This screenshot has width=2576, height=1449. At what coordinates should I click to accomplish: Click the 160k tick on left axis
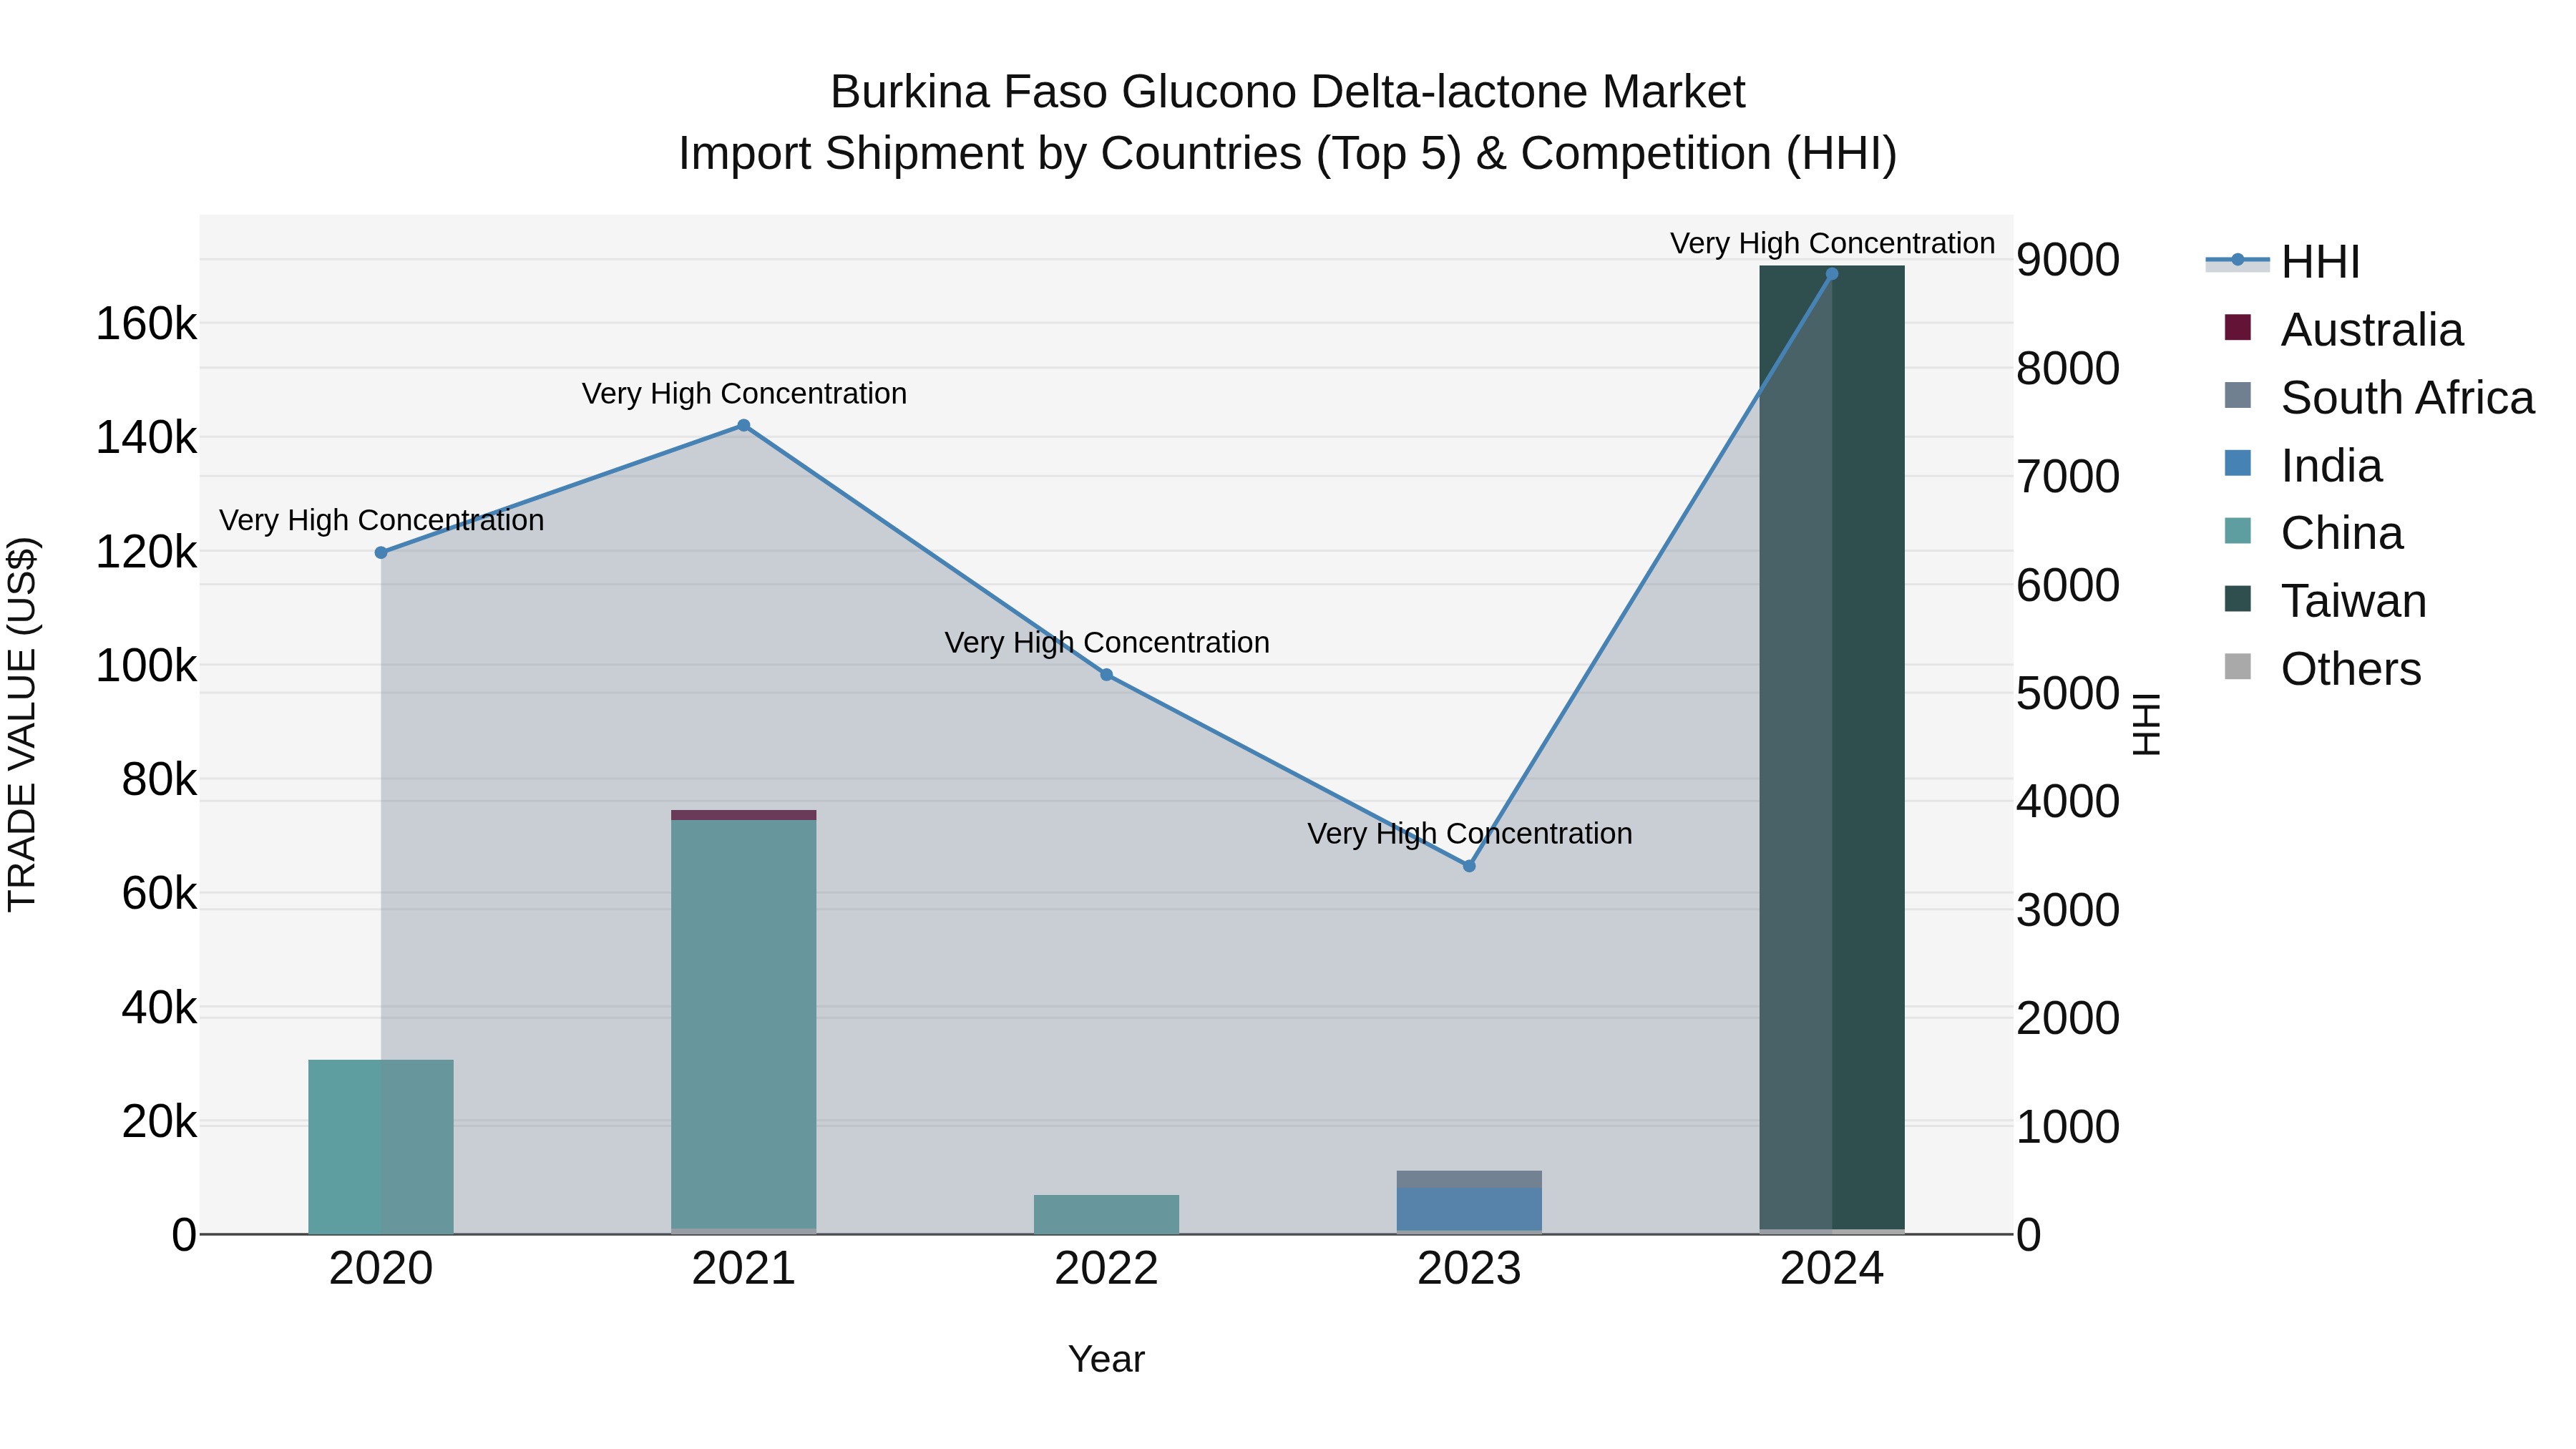point(146,324)
